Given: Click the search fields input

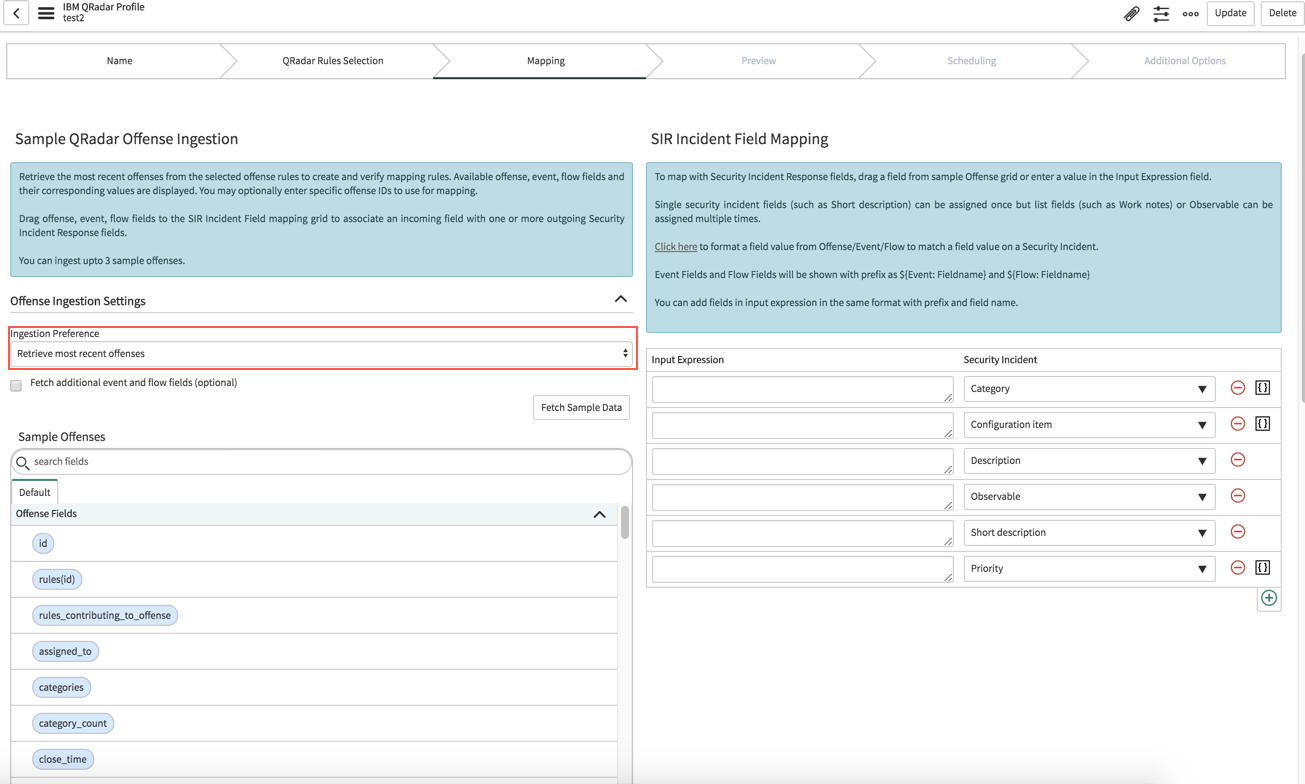Looking at the screenshot, I should 321,462.
